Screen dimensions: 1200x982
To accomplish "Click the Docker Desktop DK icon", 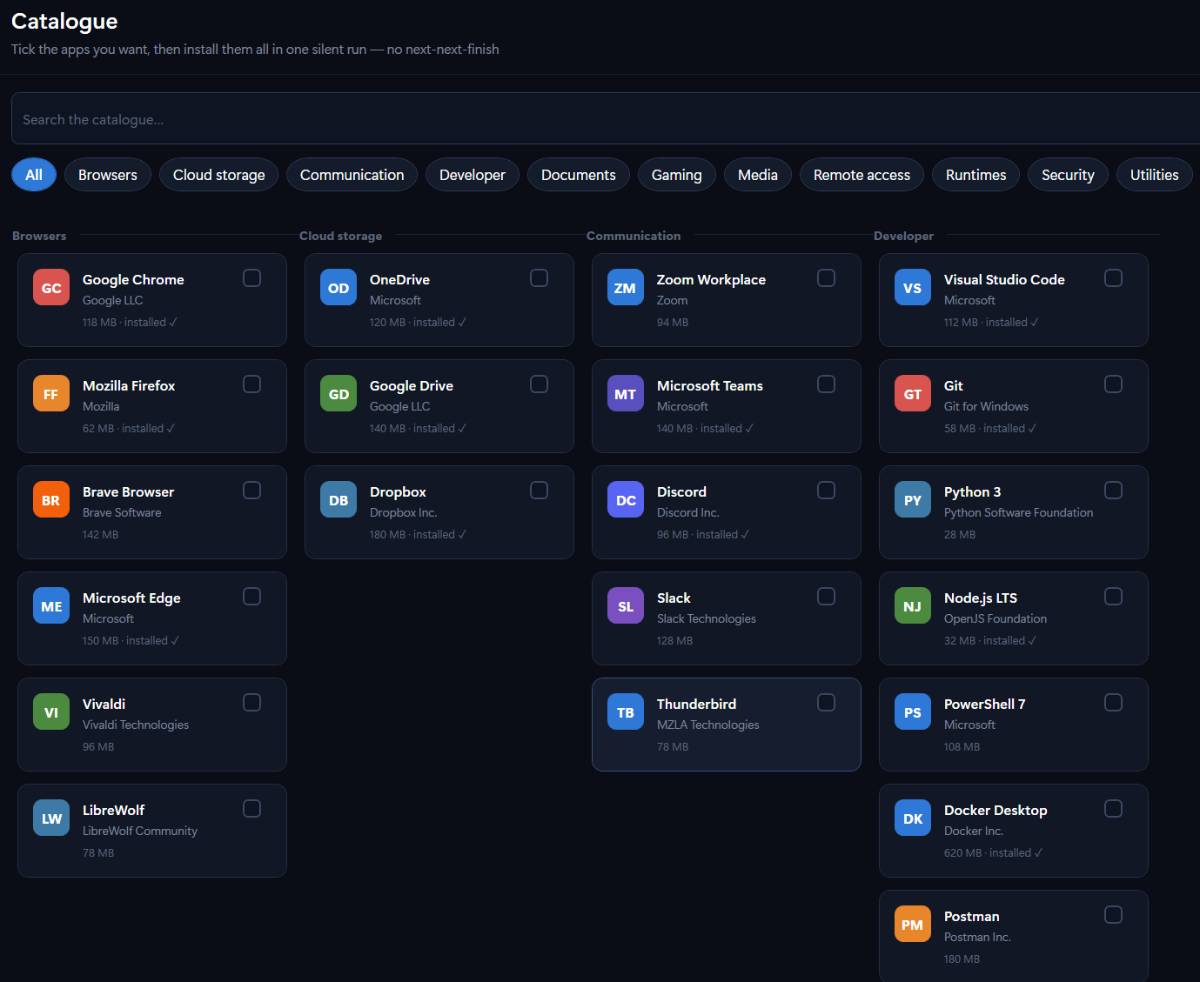I will tap(912, 818).
